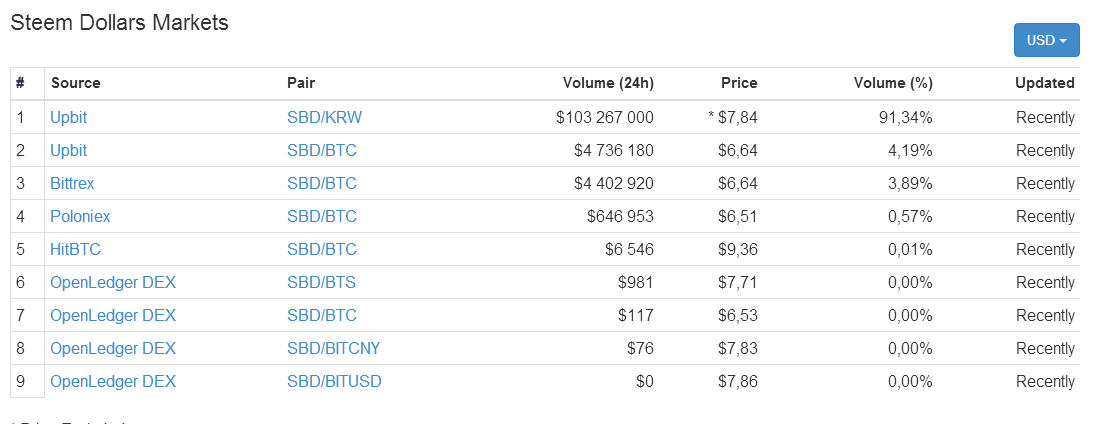
Task: Open the Upbit link in row 2
Action: 68,150
